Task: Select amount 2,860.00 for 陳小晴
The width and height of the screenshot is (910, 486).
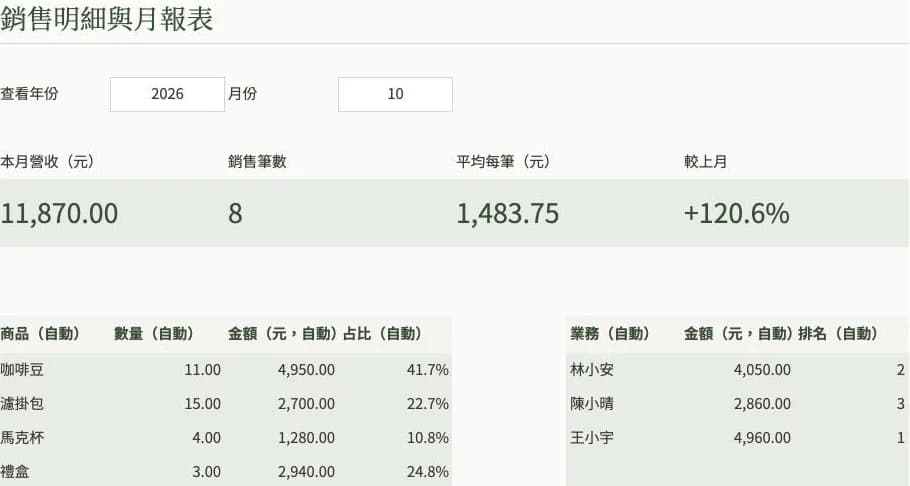Action: point(762,404)
